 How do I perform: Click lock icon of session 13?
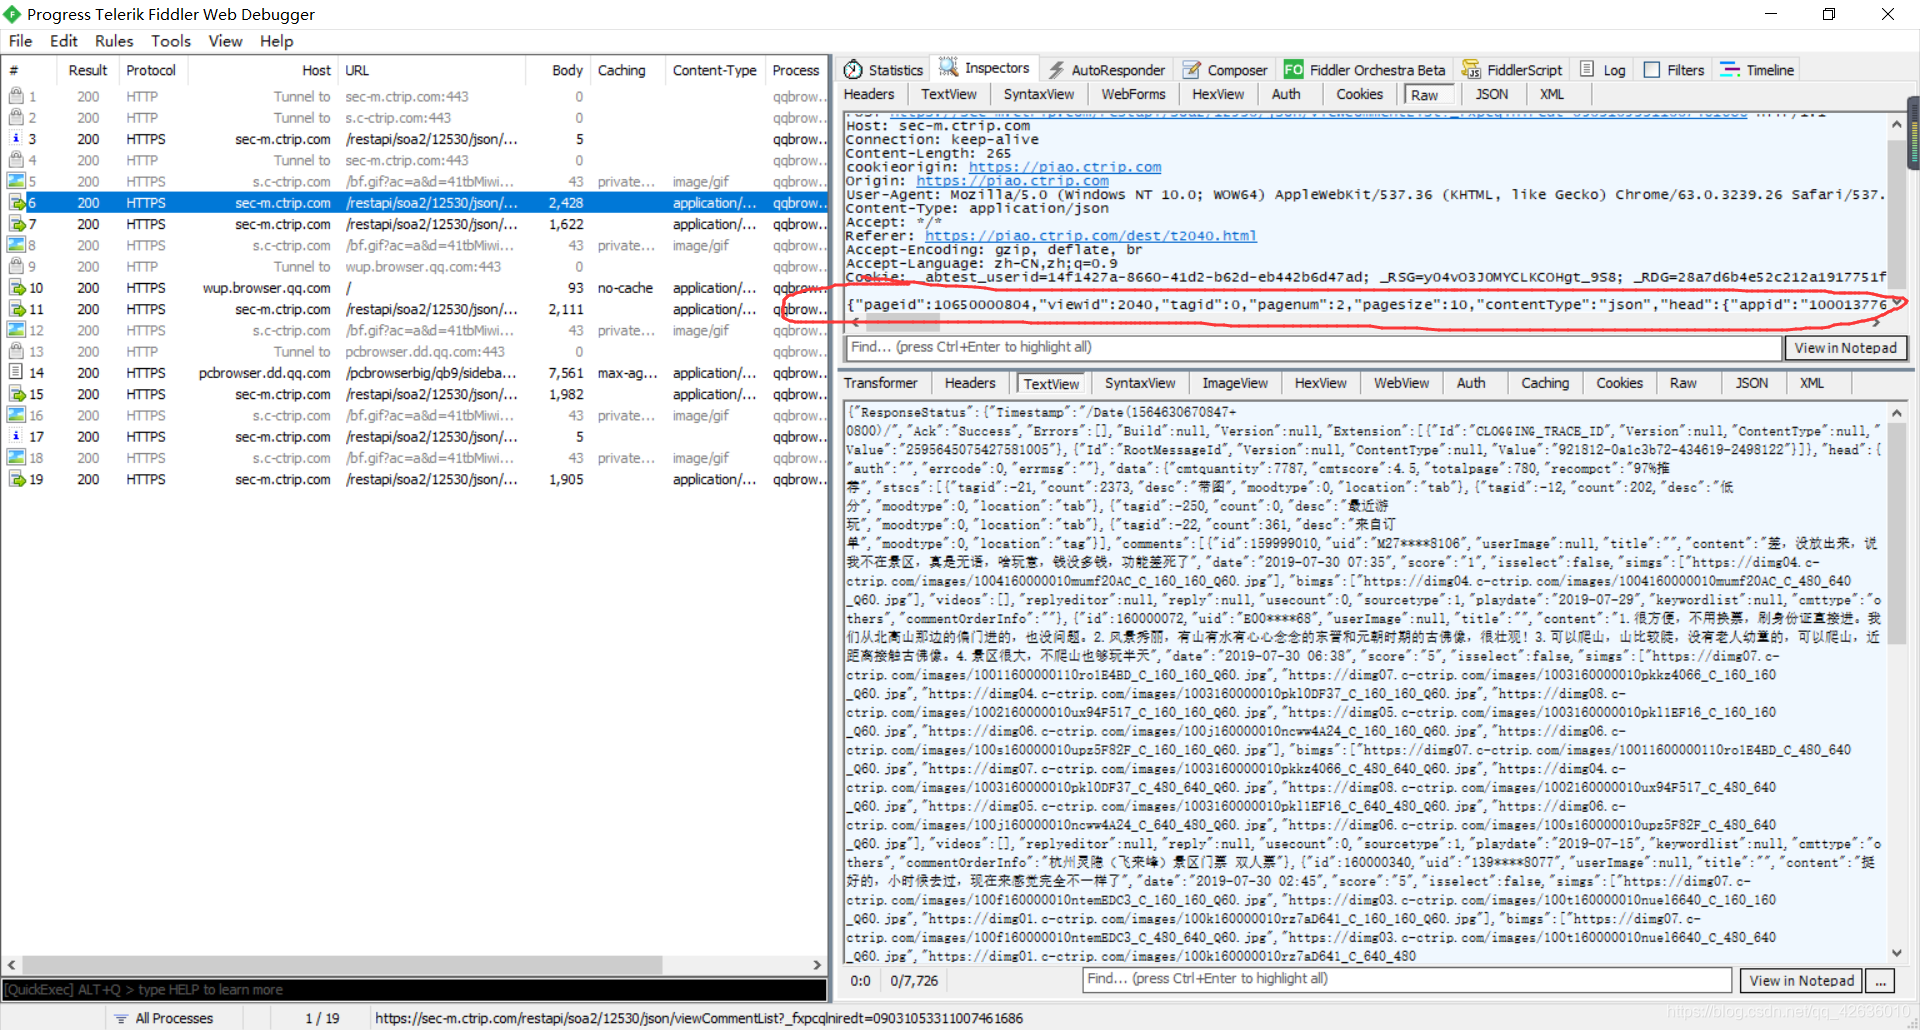[16, 351]
